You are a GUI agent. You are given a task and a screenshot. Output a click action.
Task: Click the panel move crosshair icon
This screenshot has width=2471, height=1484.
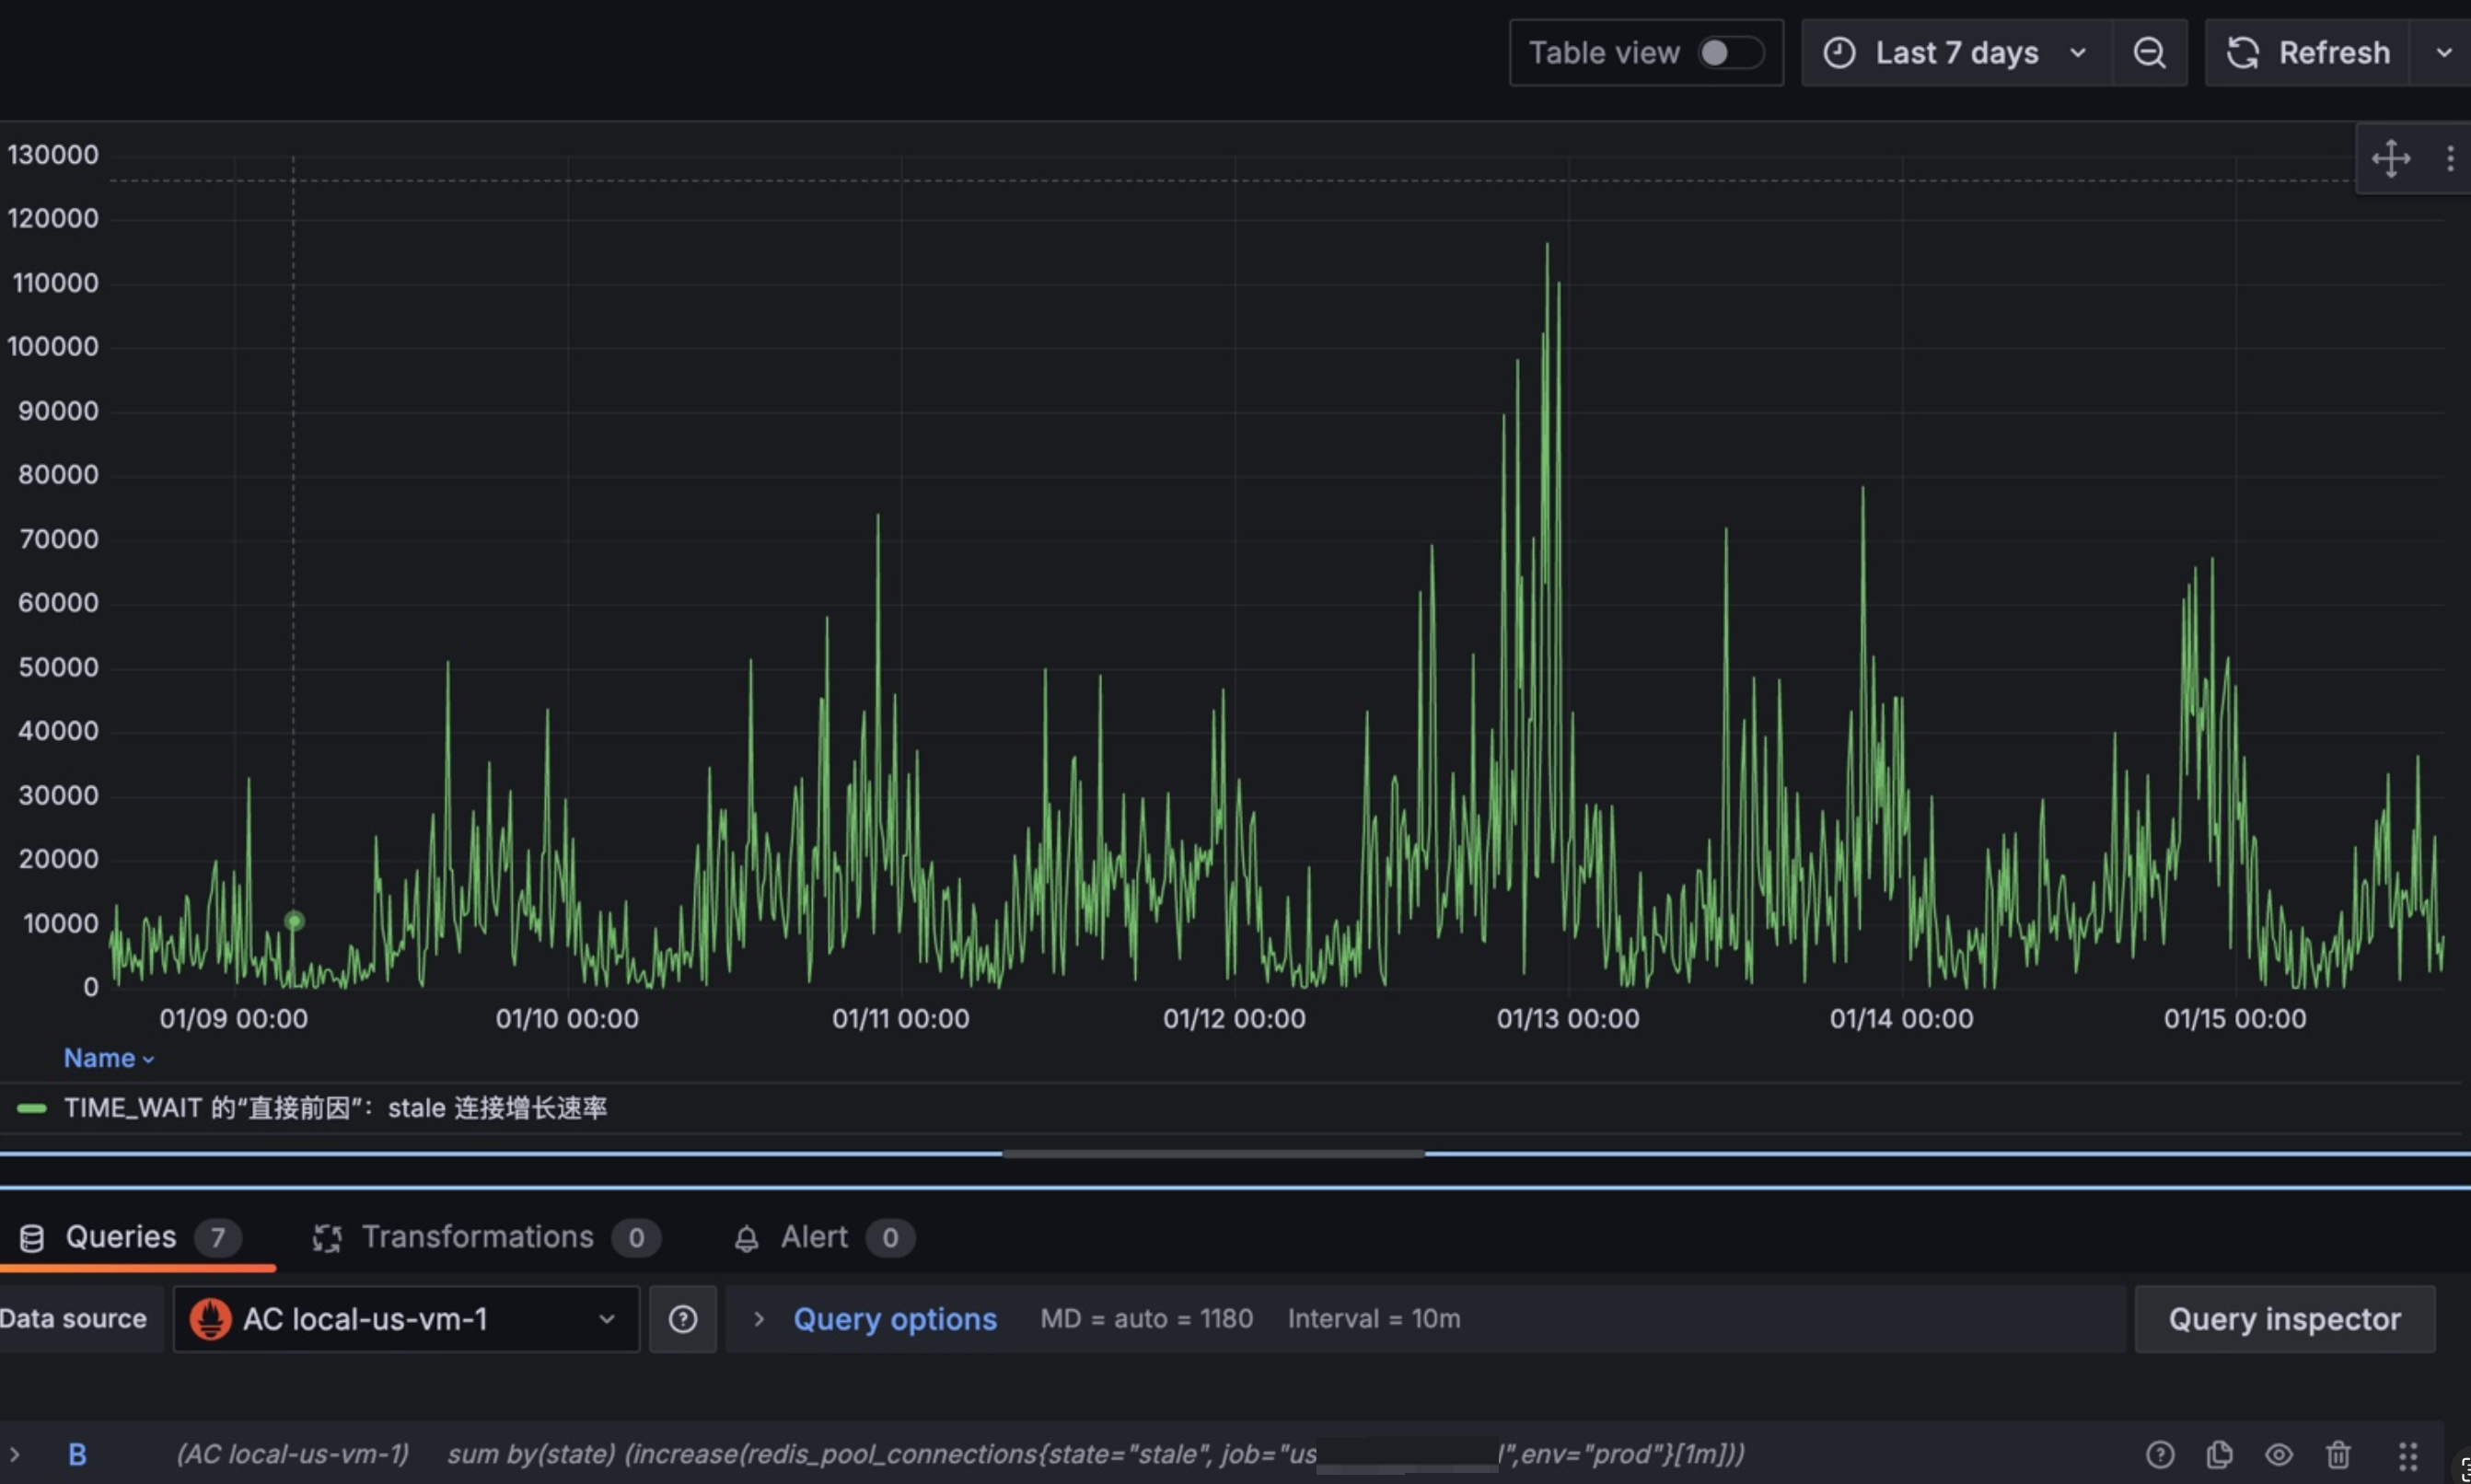tap(2390, 158)
